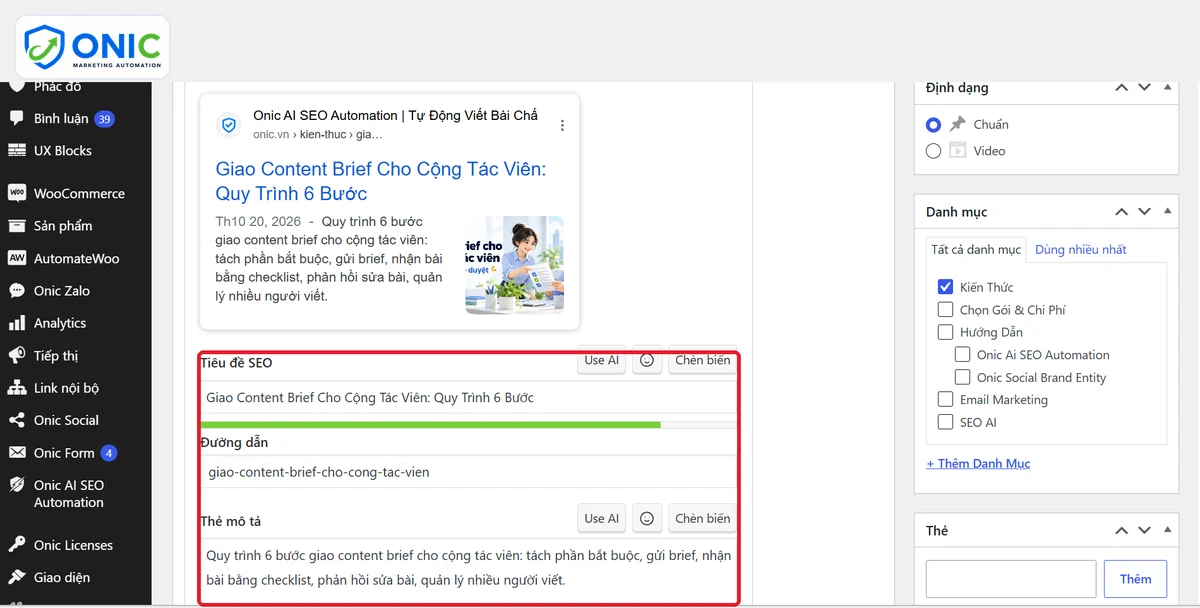Click the Thêm tag button
1200x608 pixels.
point(1135,579)
